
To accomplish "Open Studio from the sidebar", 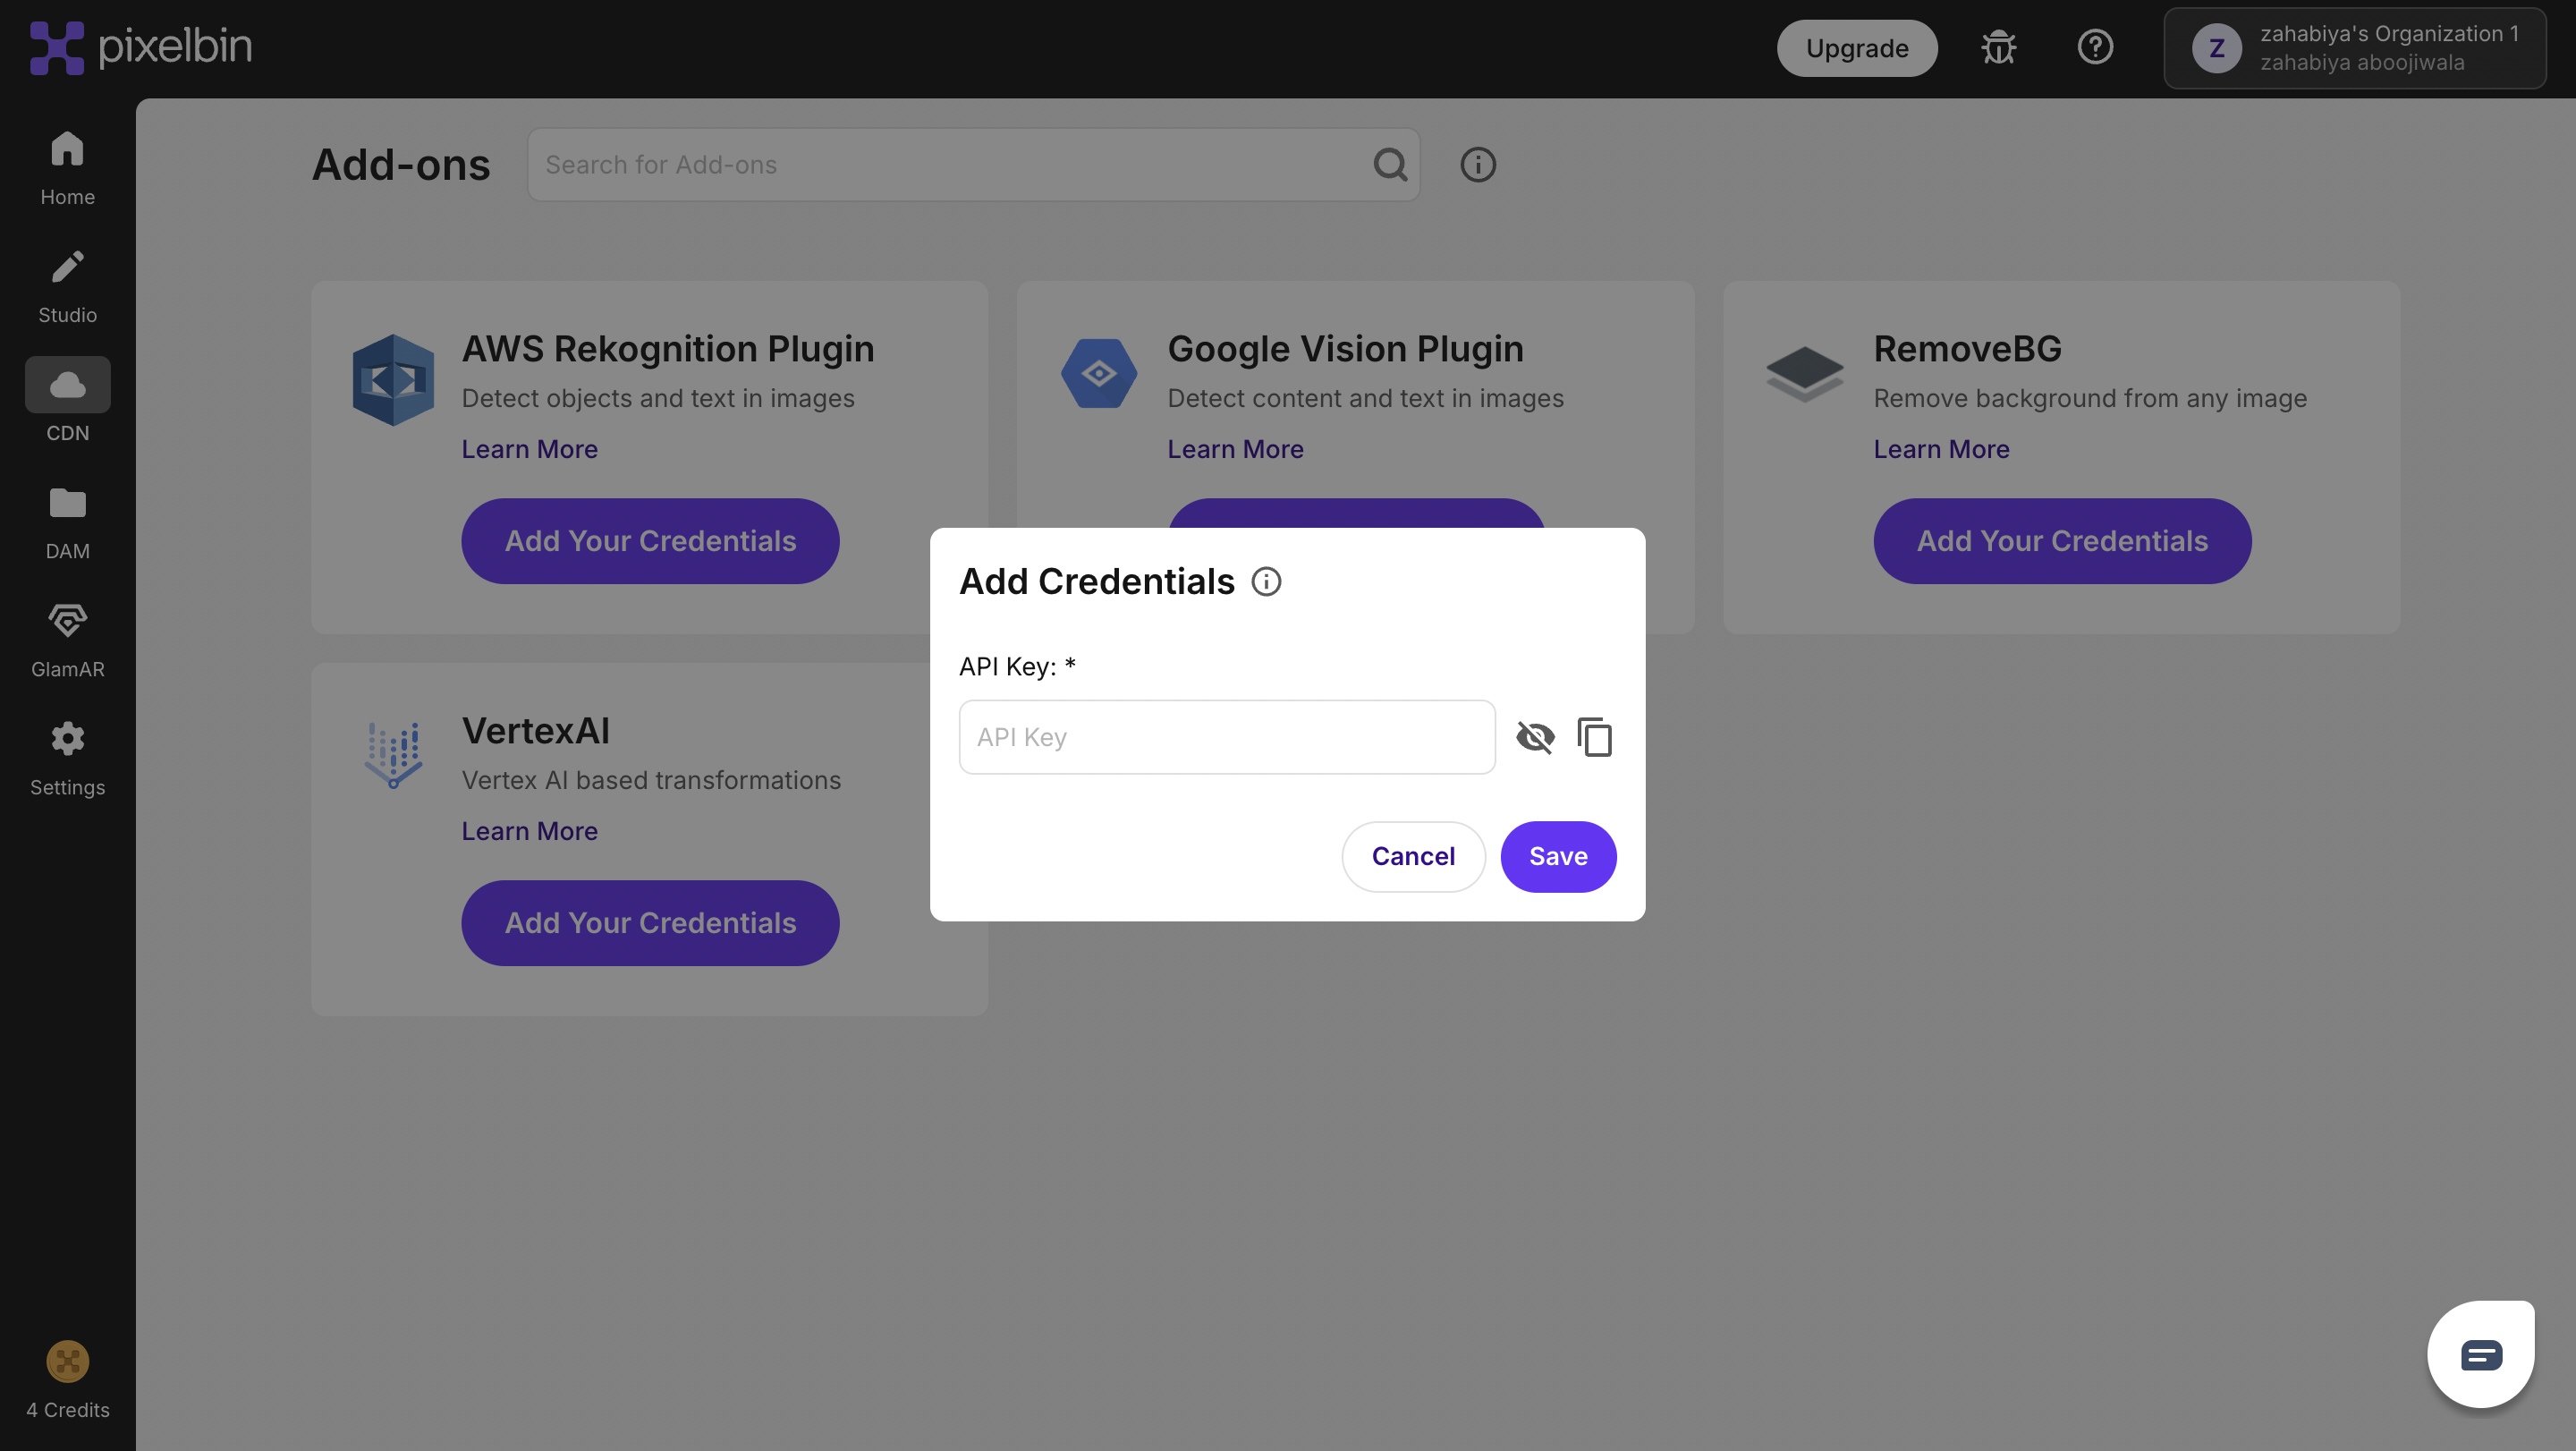I will pyautogui.click(x=67, y=286).
